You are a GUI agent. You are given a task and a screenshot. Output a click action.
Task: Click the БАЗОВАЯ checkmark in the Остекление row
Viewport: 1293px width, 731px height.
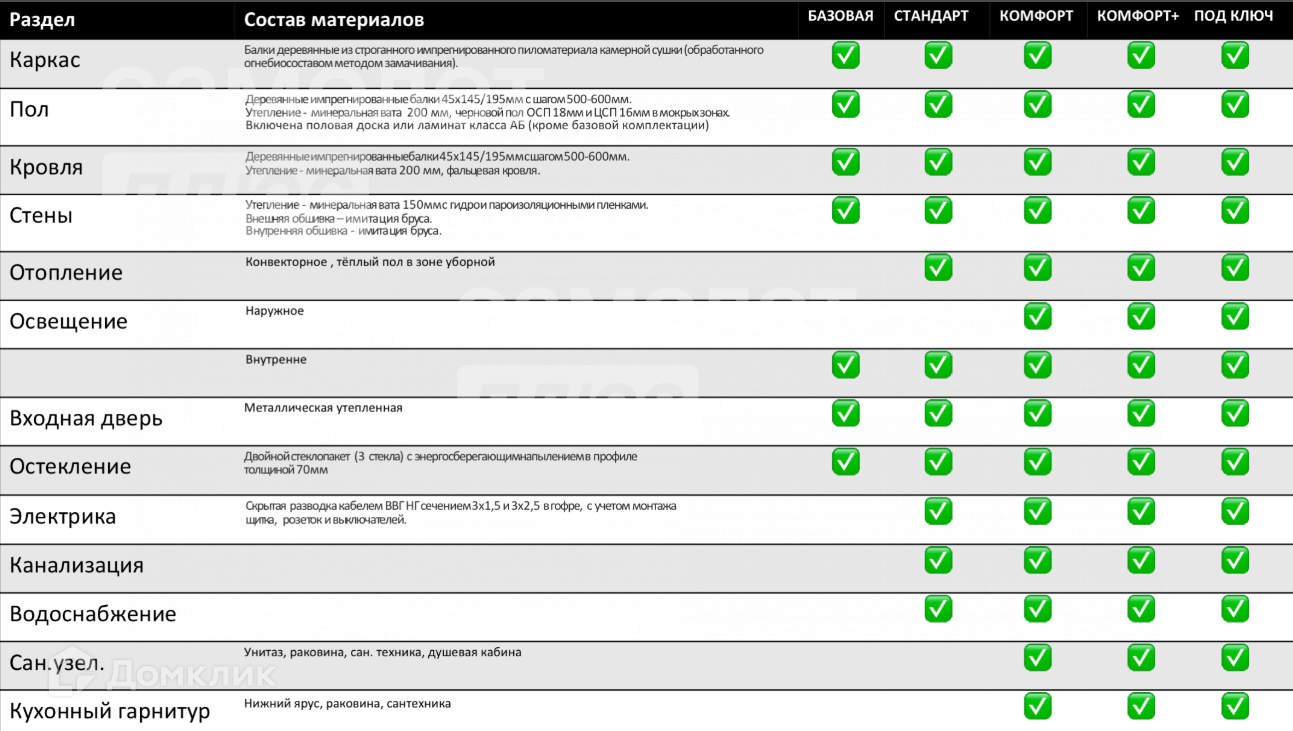tap(845, 461)
